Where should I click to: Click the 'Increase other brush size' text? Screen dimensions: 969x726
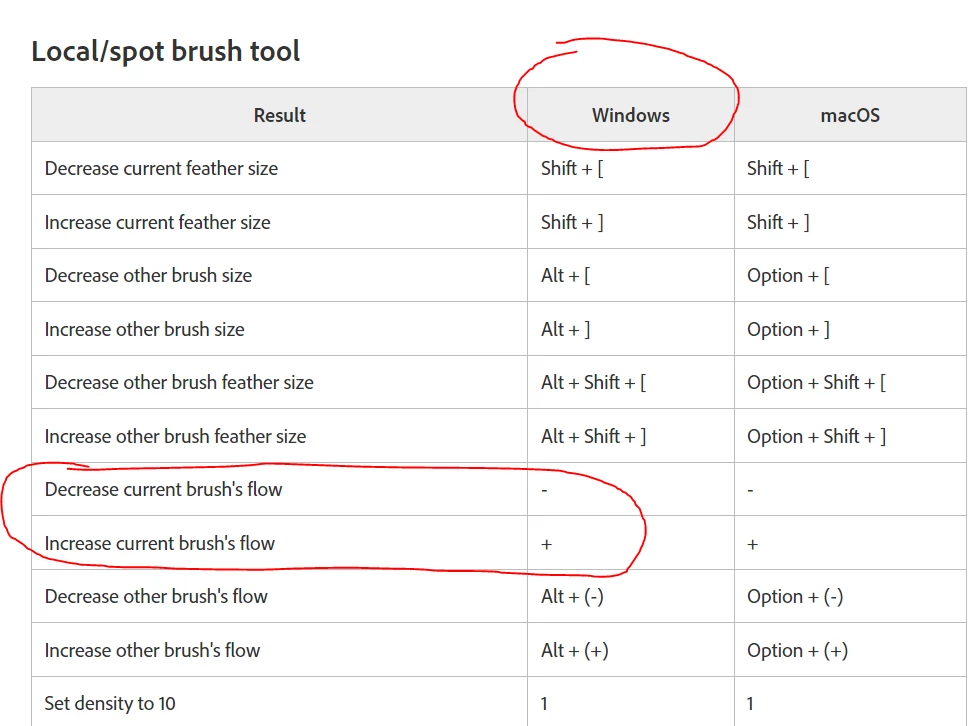click(x=144, y=329)
